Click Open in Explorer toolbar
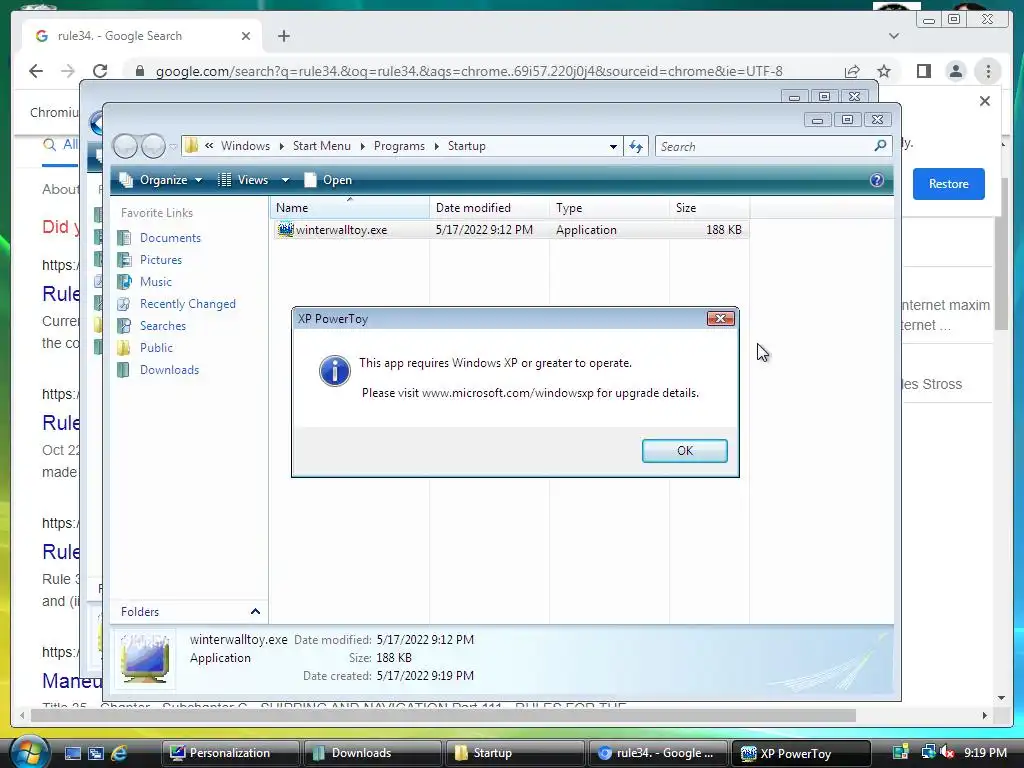This screenshot has height=768, width=1024. 328,180
